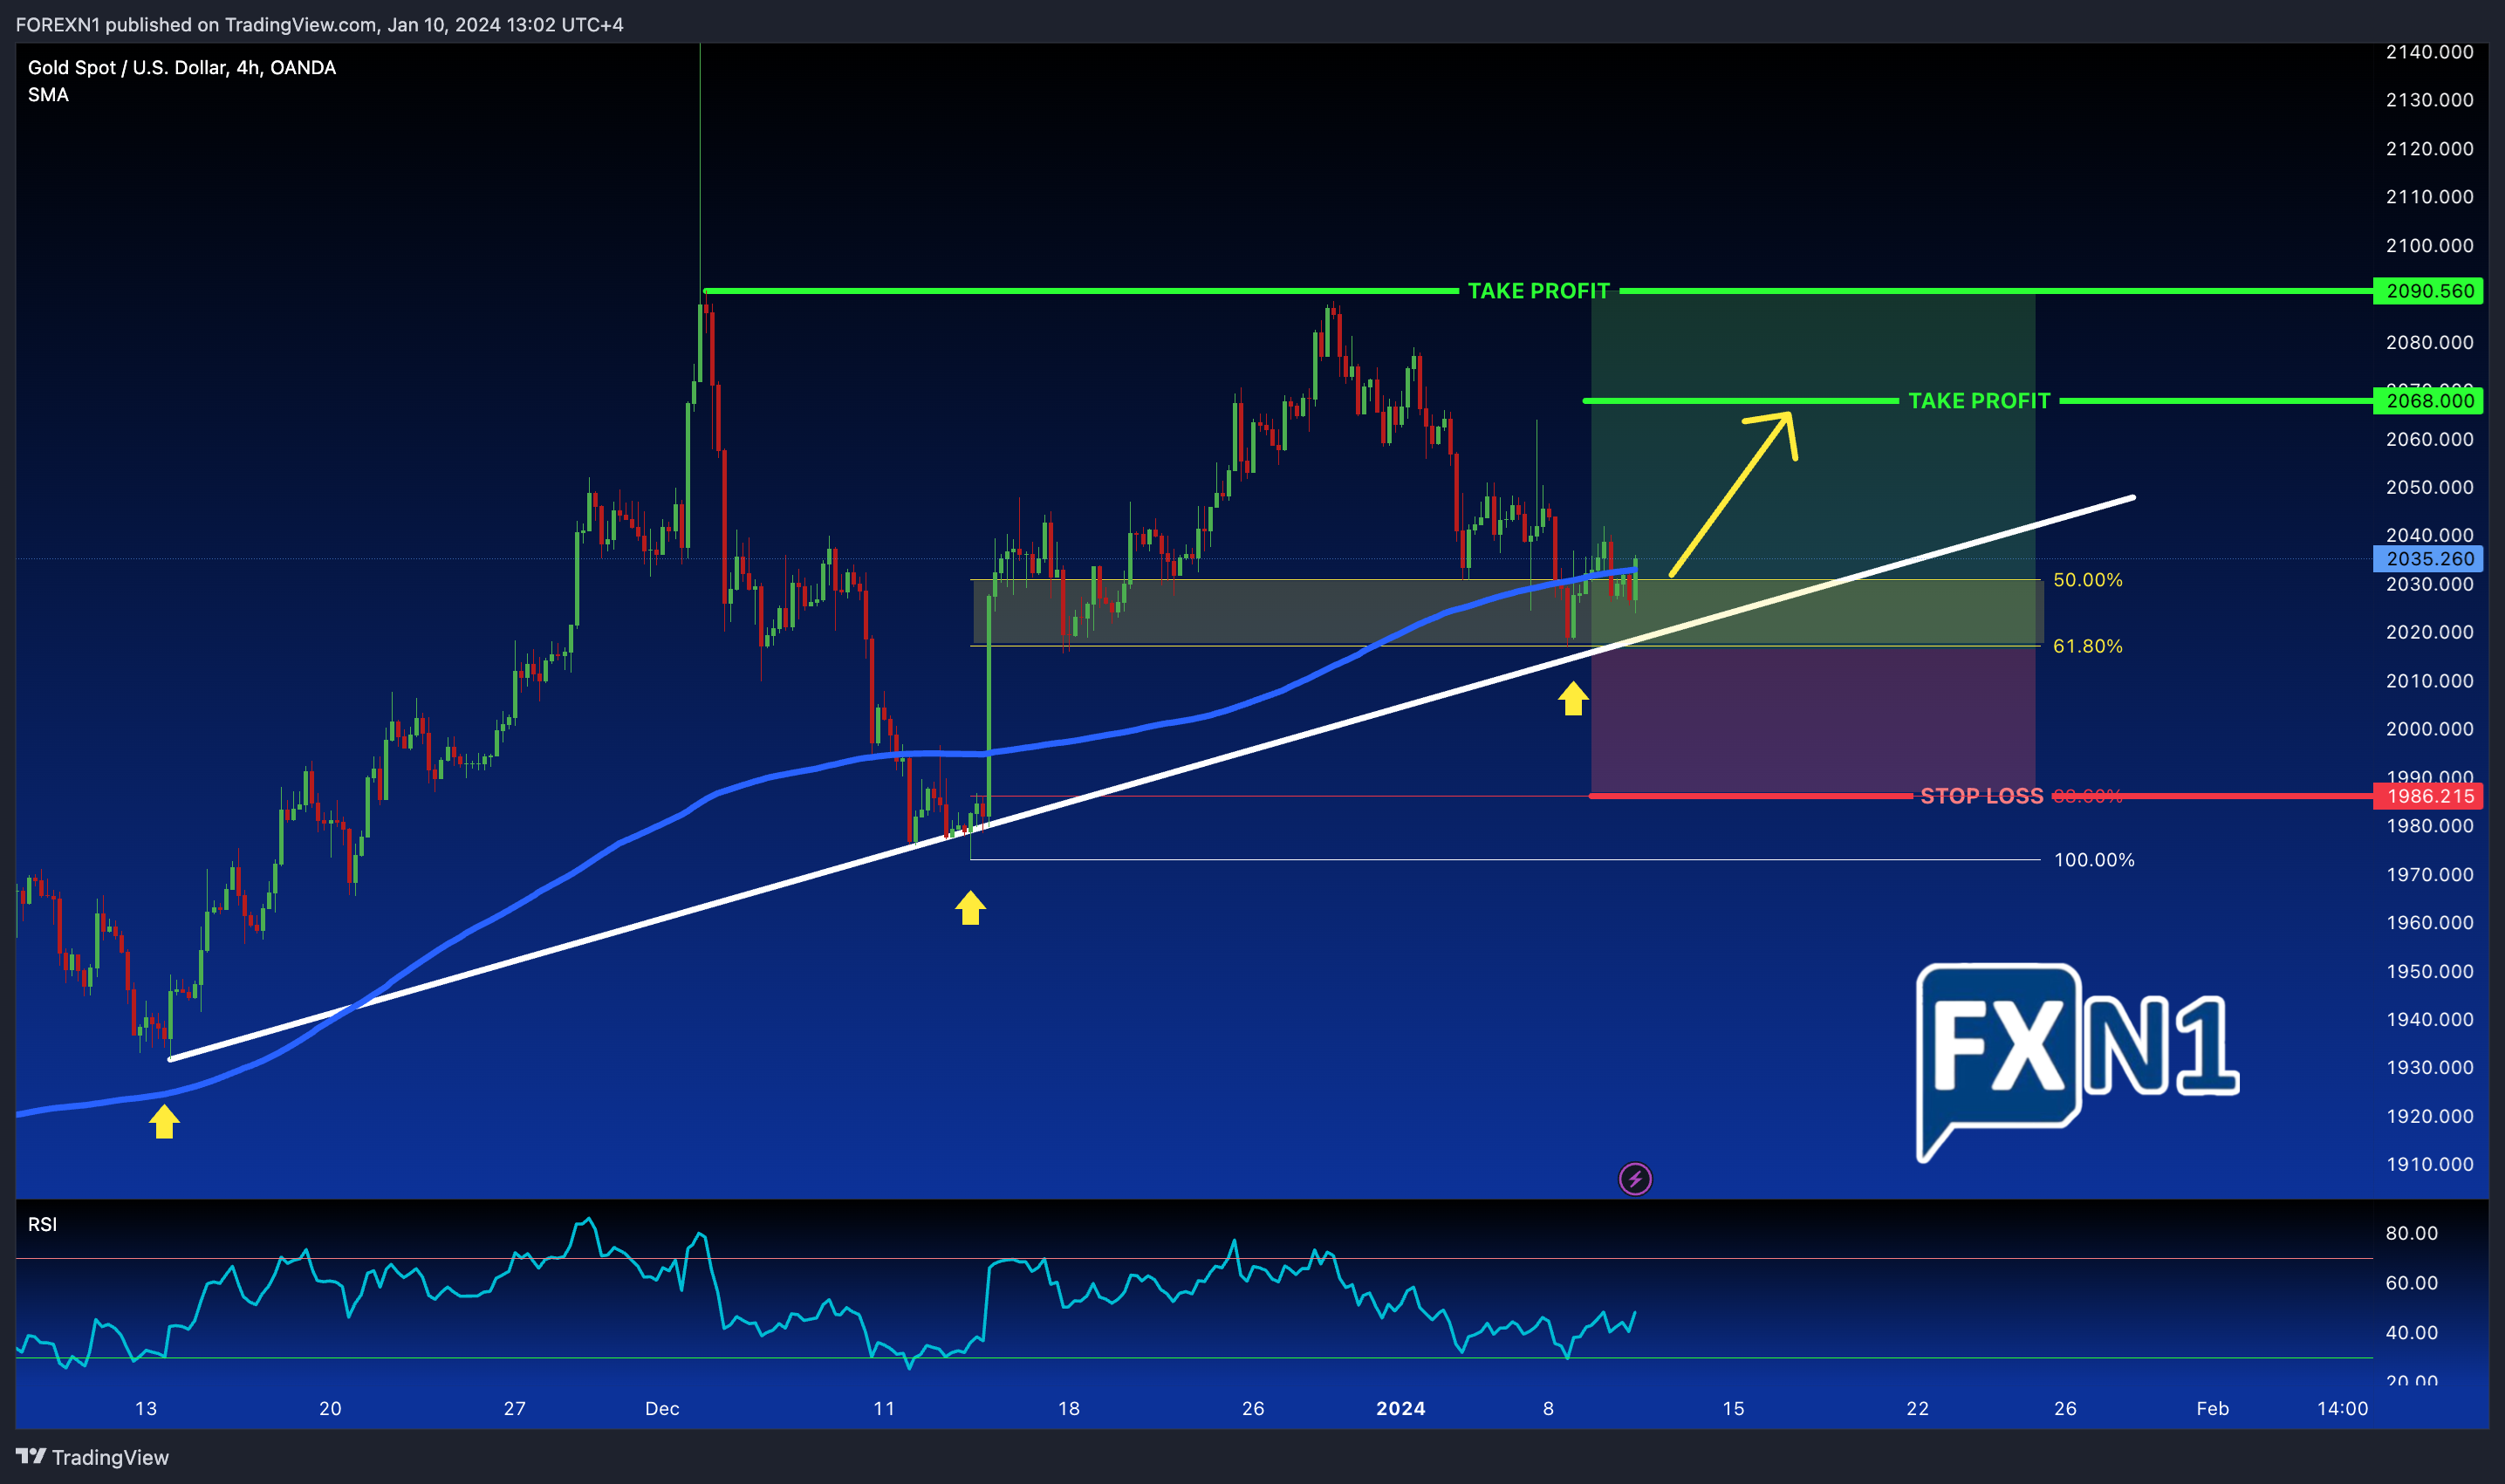Click the 2090.560 take profit price label
This screenshot has width=2505, height=1484.
tap(2429, 291)
